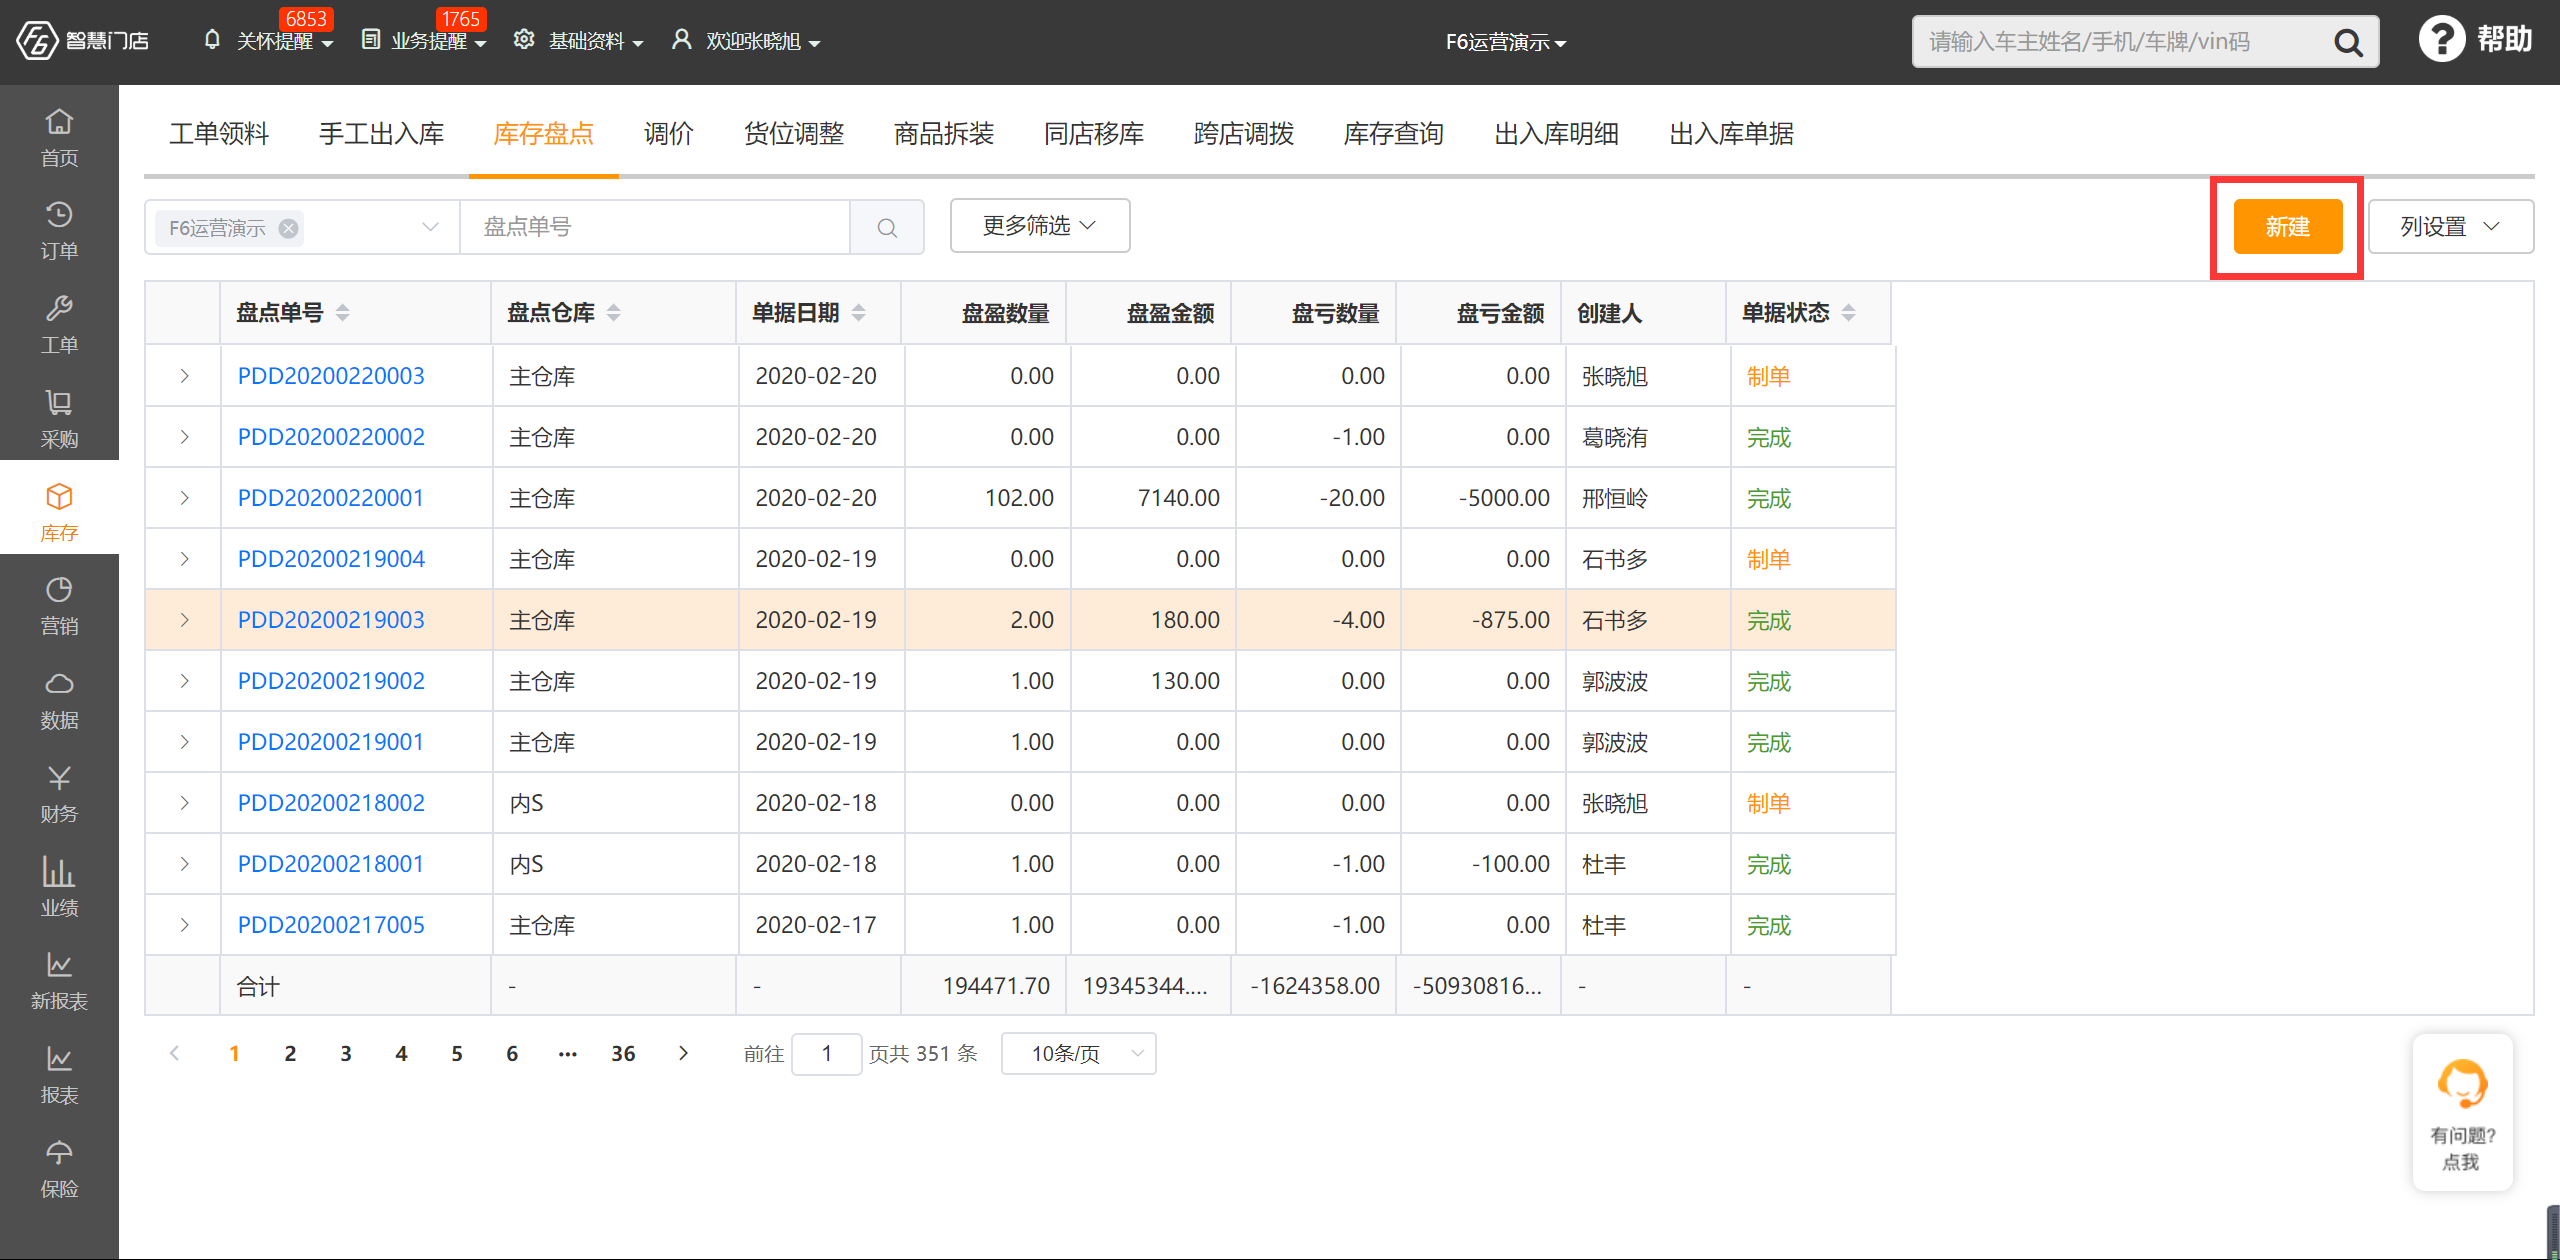2560x1260 pixels.
Task: Switch to the 同店移库 tab
Action: 1093,134
